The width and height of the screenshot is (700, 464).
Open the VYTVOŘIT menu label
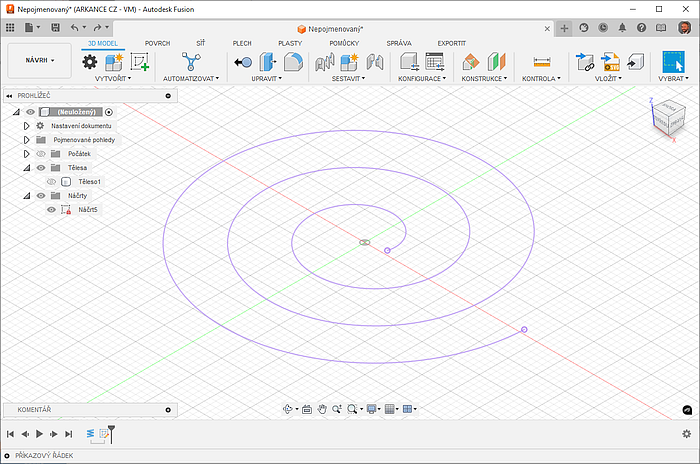click(115, 78)
